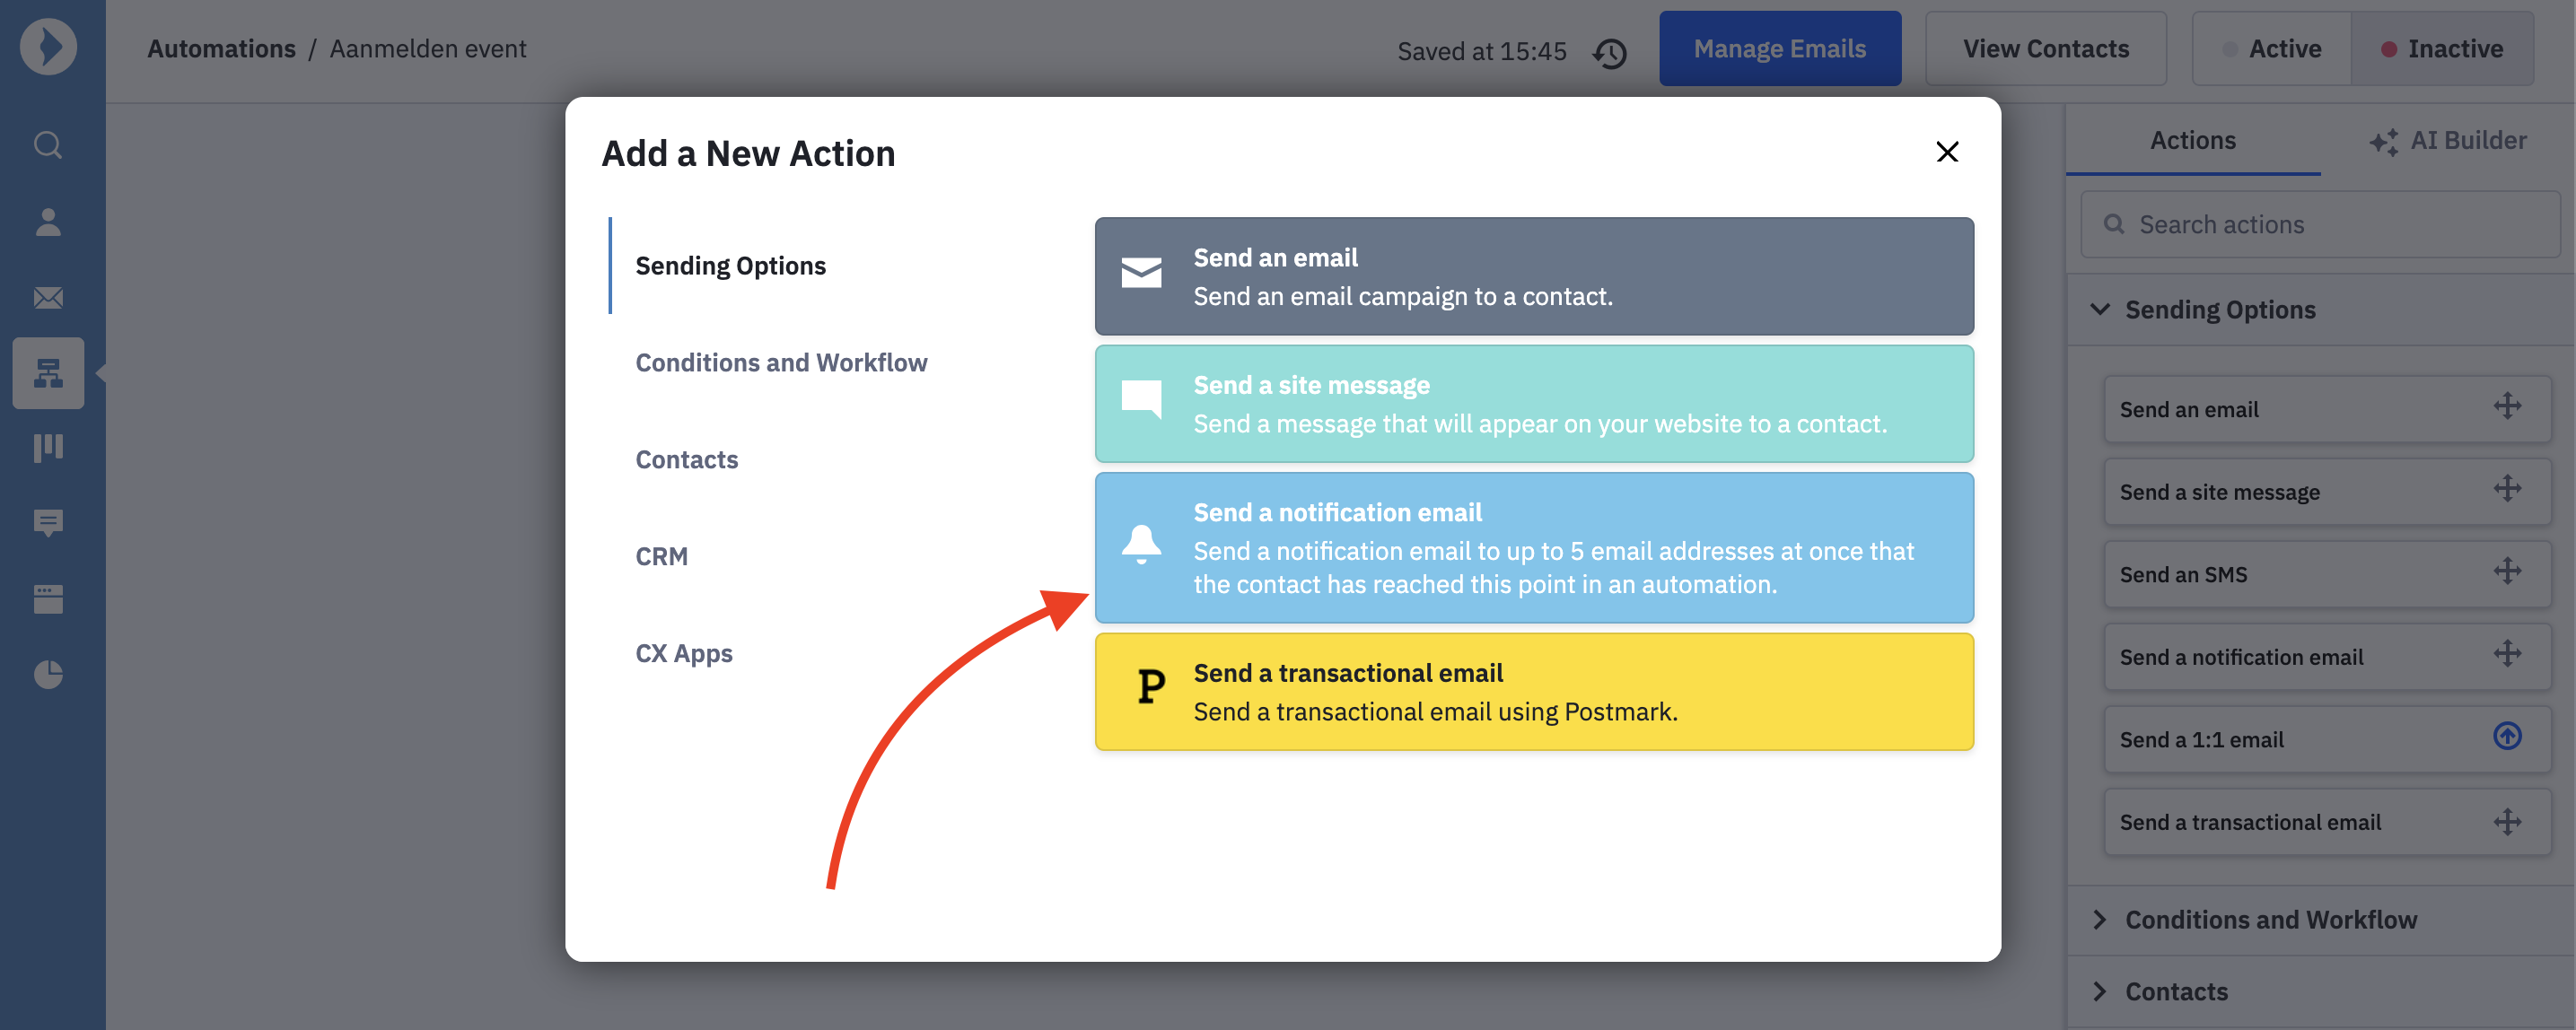Image resolution: width=2576 pixels, height=1030 pixels.
Task: Open Contacts from the sidebar person icon
Action: [48, 221]
